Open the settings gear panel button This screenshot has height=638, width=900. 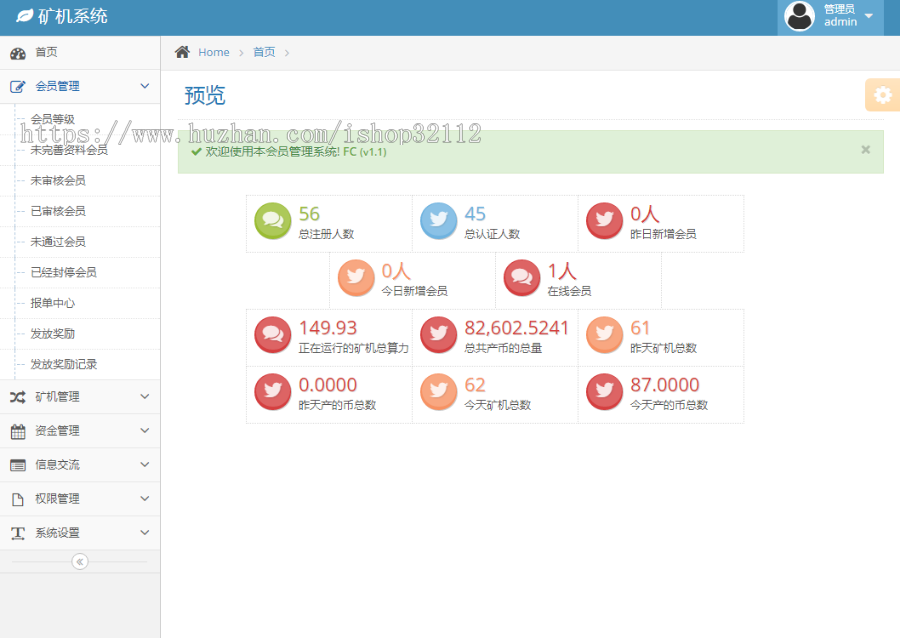pos(883,95)
